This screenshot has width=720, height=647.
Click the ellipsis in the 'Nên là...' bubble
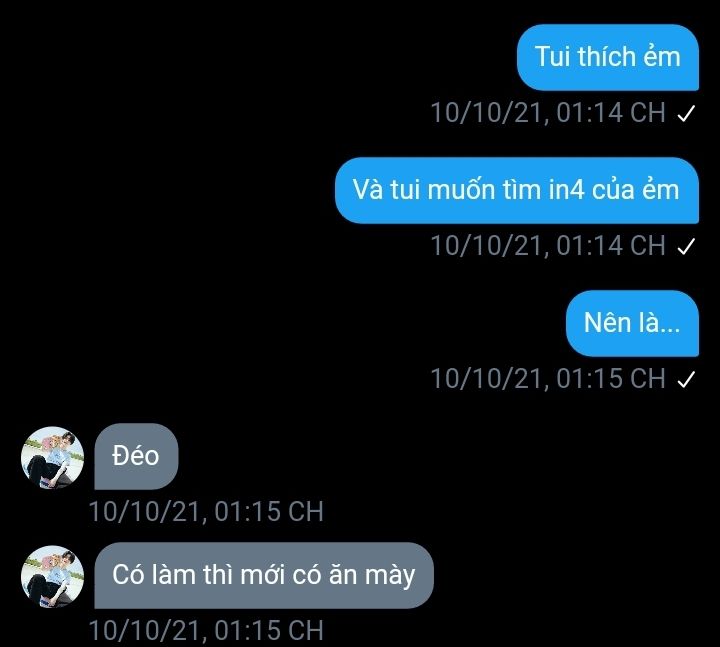pyautogui.click(x=671, y=329)
